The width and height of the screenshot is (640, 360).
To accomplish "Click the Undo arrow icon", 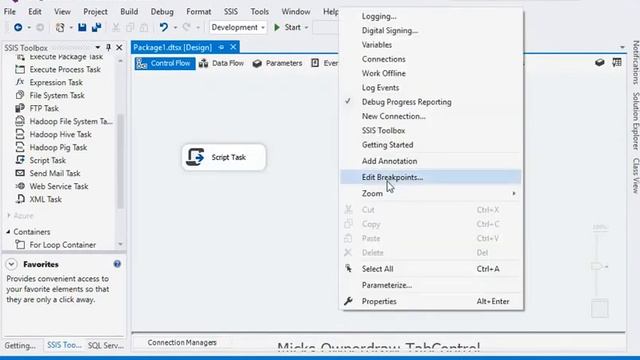I will (x=164, y=27).
